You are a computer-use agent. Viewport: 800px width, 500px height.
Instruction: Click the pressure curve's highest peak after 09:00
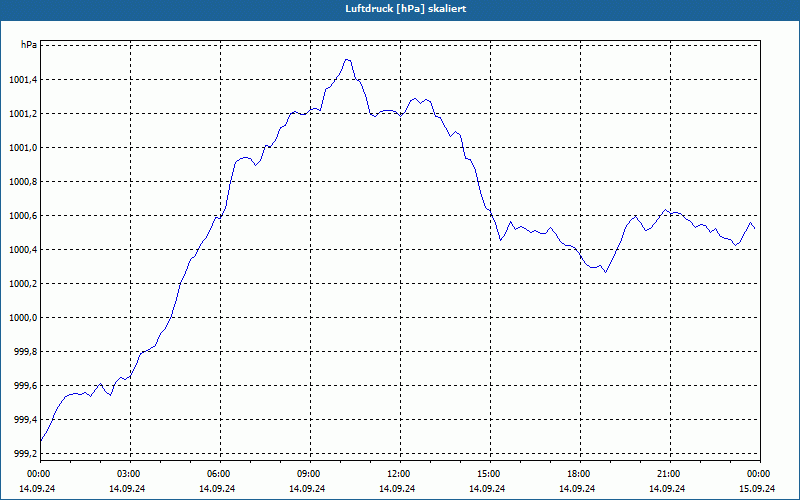[347, 59]
